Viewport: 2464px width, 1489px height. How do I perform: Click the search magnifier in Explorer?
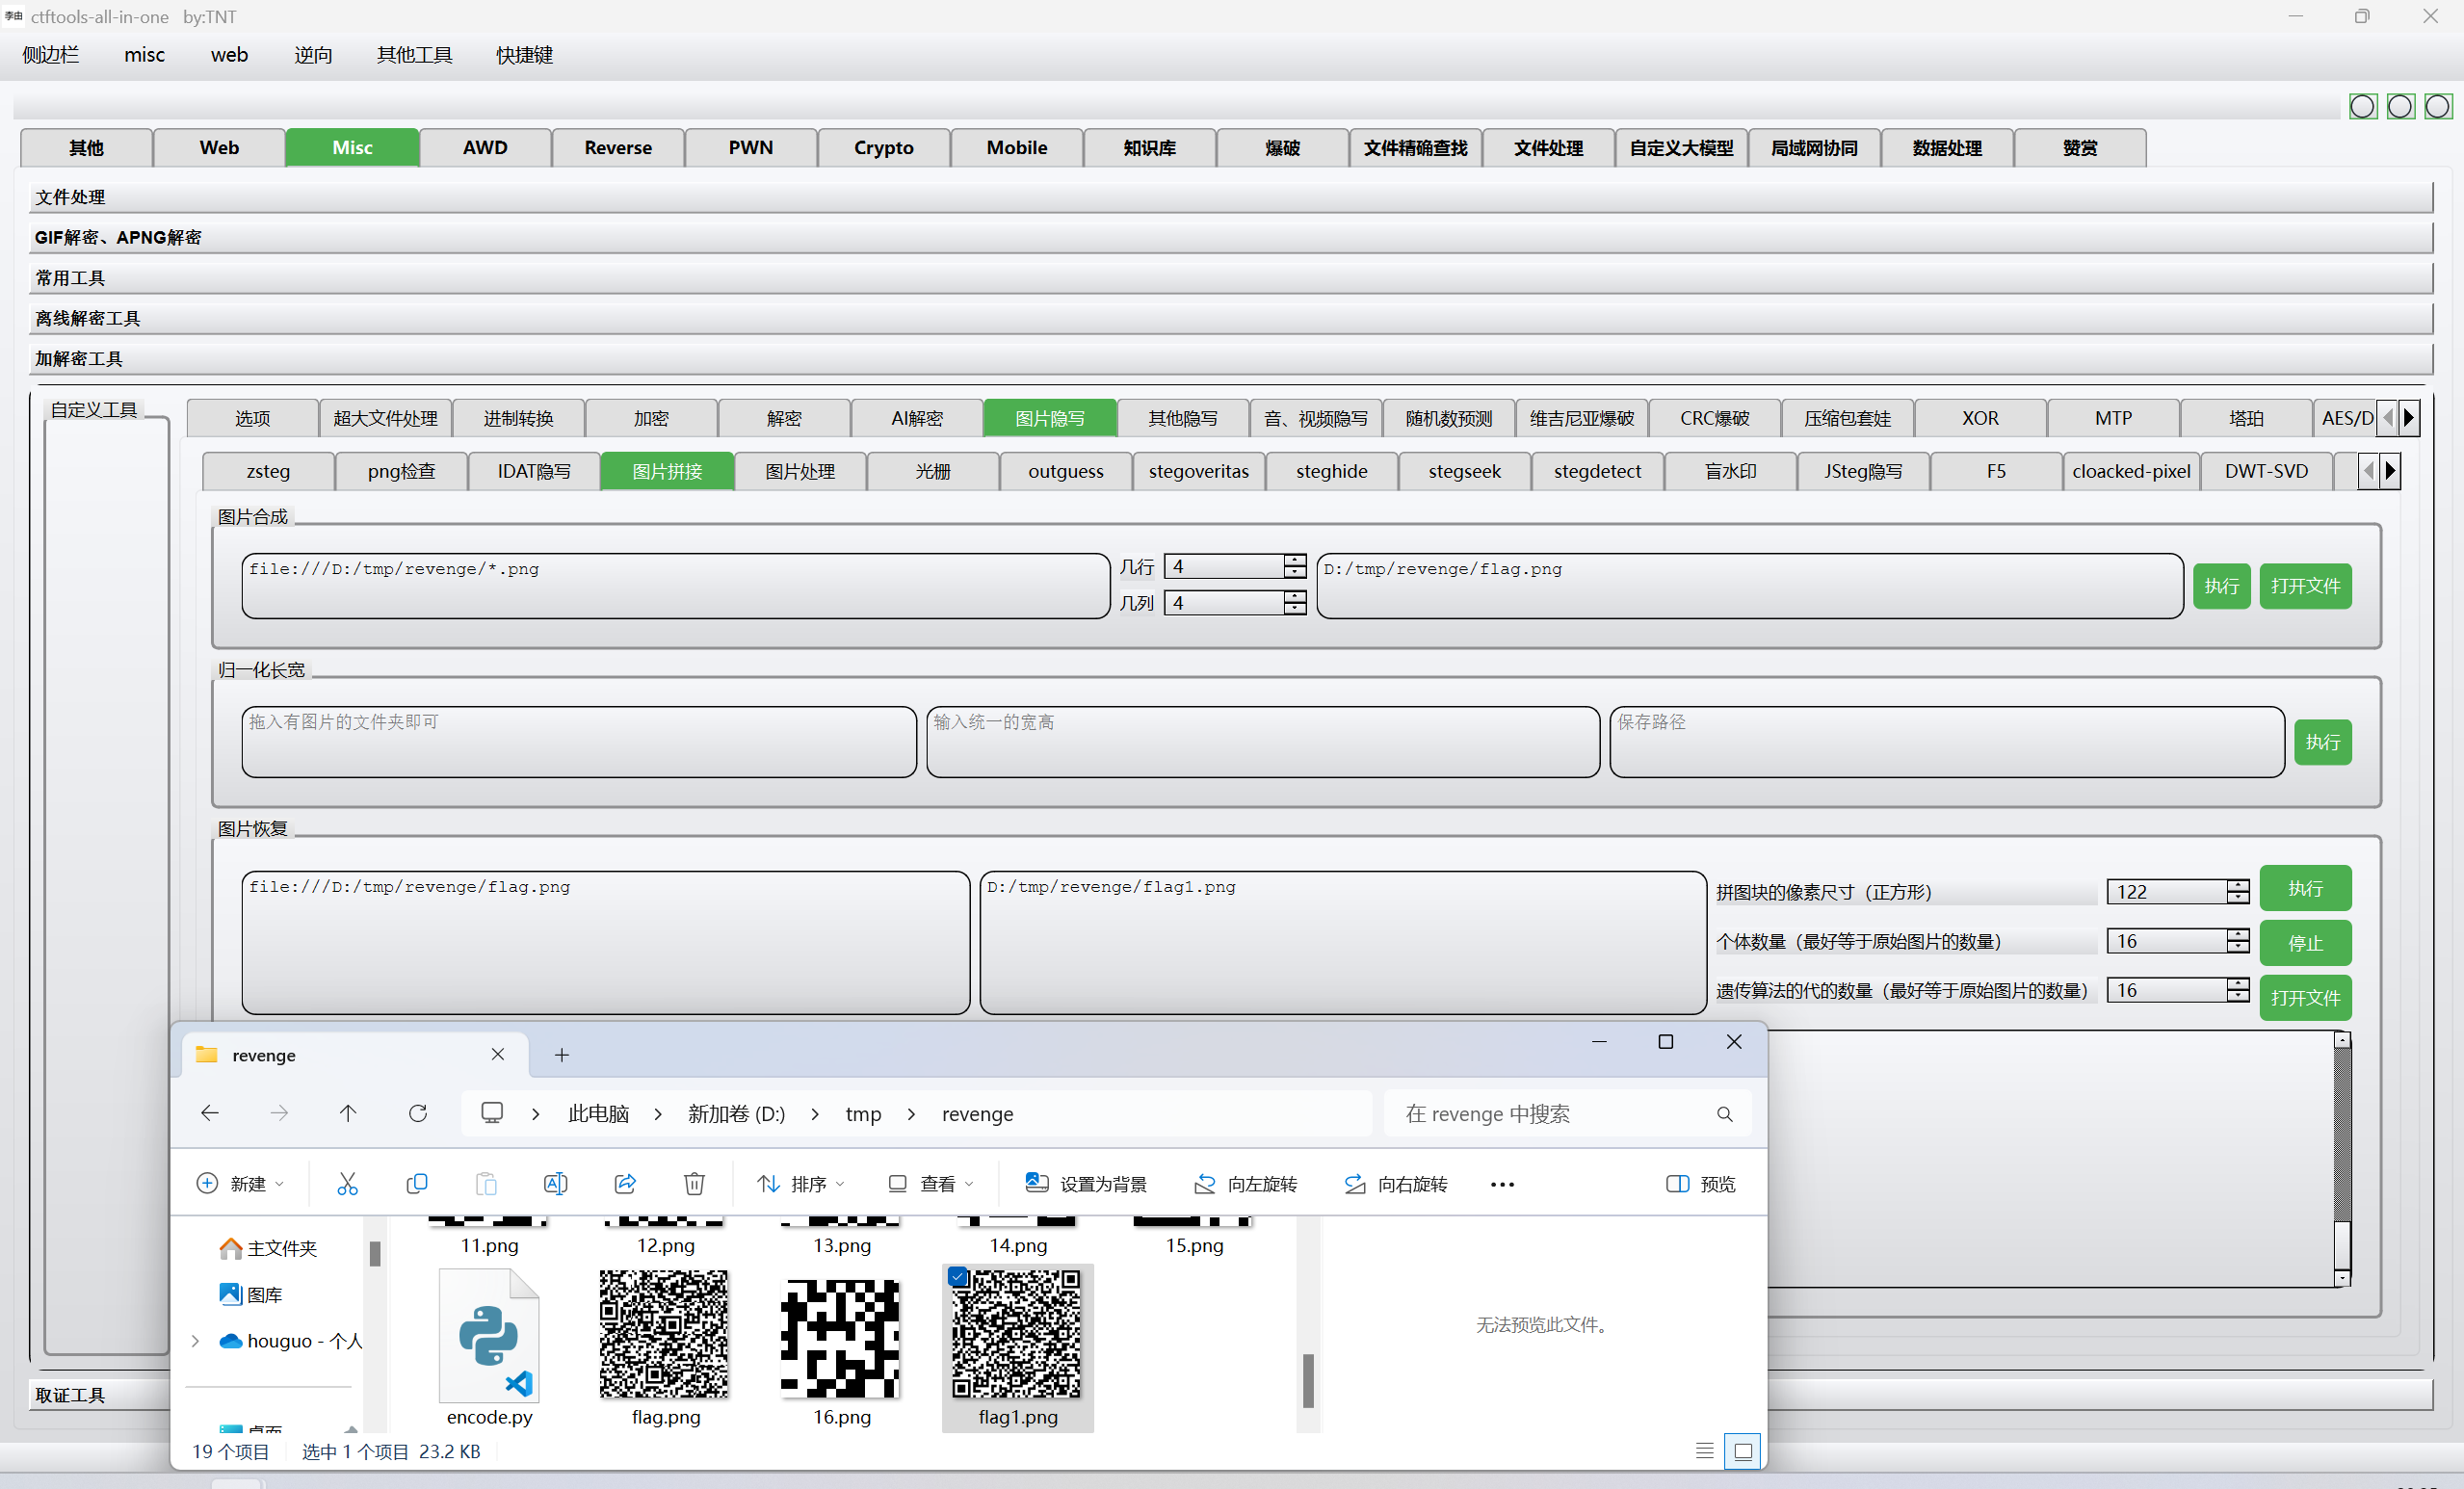pos(1725,1114)
